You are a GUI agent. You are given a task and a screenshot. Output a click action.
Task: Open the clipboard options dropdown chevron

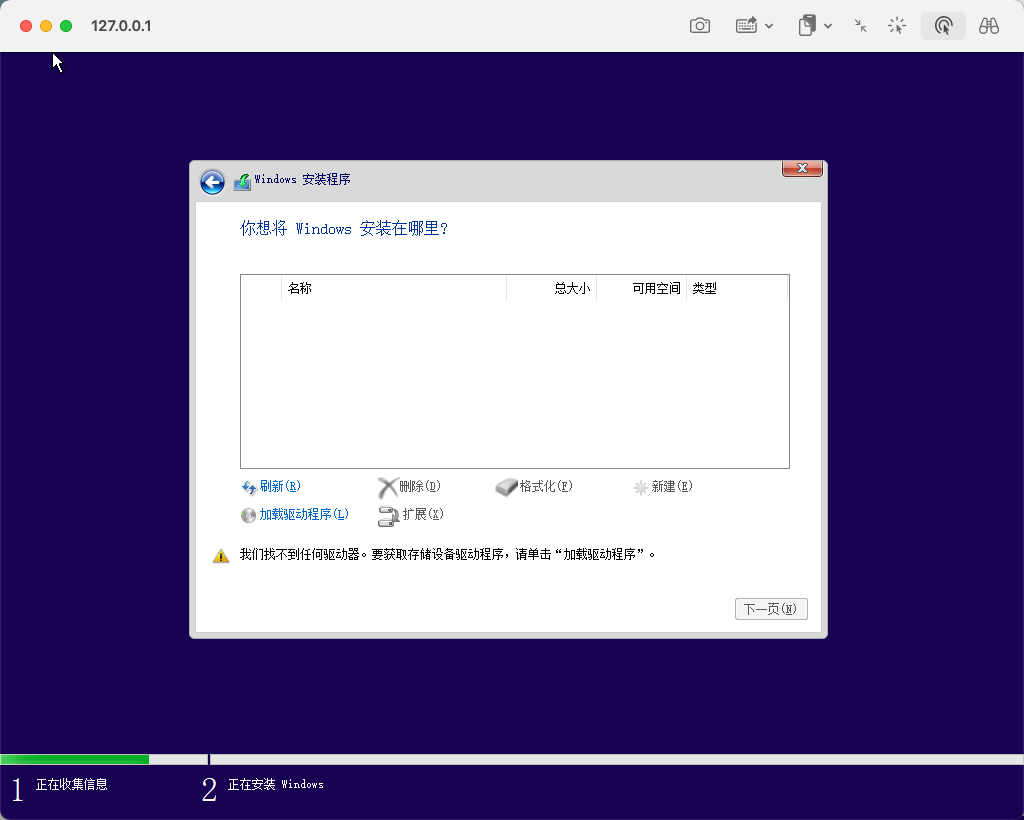pyautogui.click(x=829, y=26)
